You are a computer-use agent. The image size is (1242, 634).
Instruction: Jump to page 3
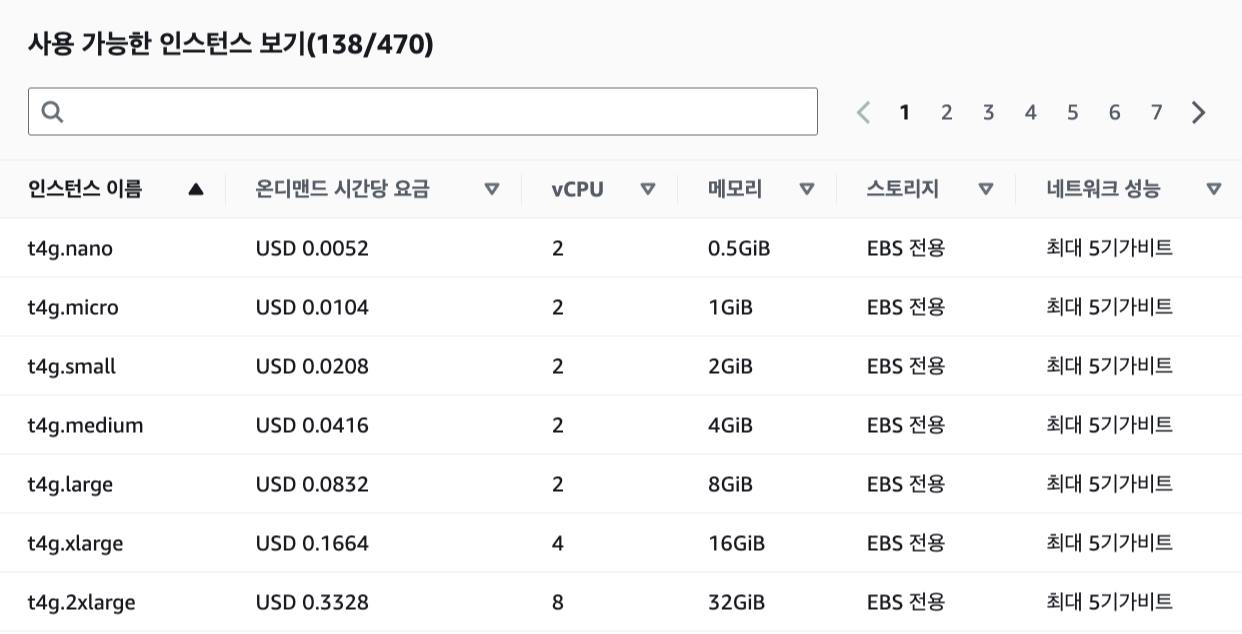click(x=988, y=112)
